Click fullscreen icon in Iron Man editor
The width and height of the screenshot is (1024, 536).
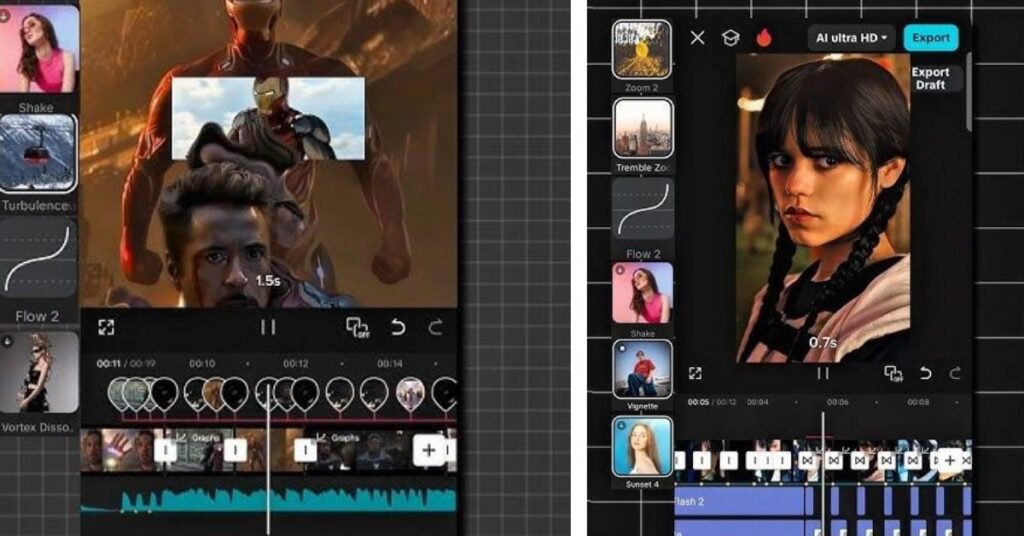pos(106,327)
